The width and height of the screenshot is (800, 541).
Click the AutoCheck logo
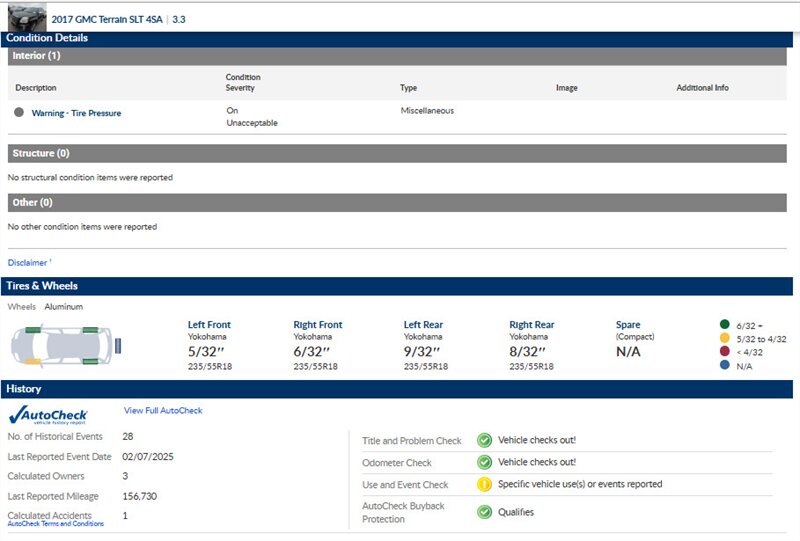48,415
